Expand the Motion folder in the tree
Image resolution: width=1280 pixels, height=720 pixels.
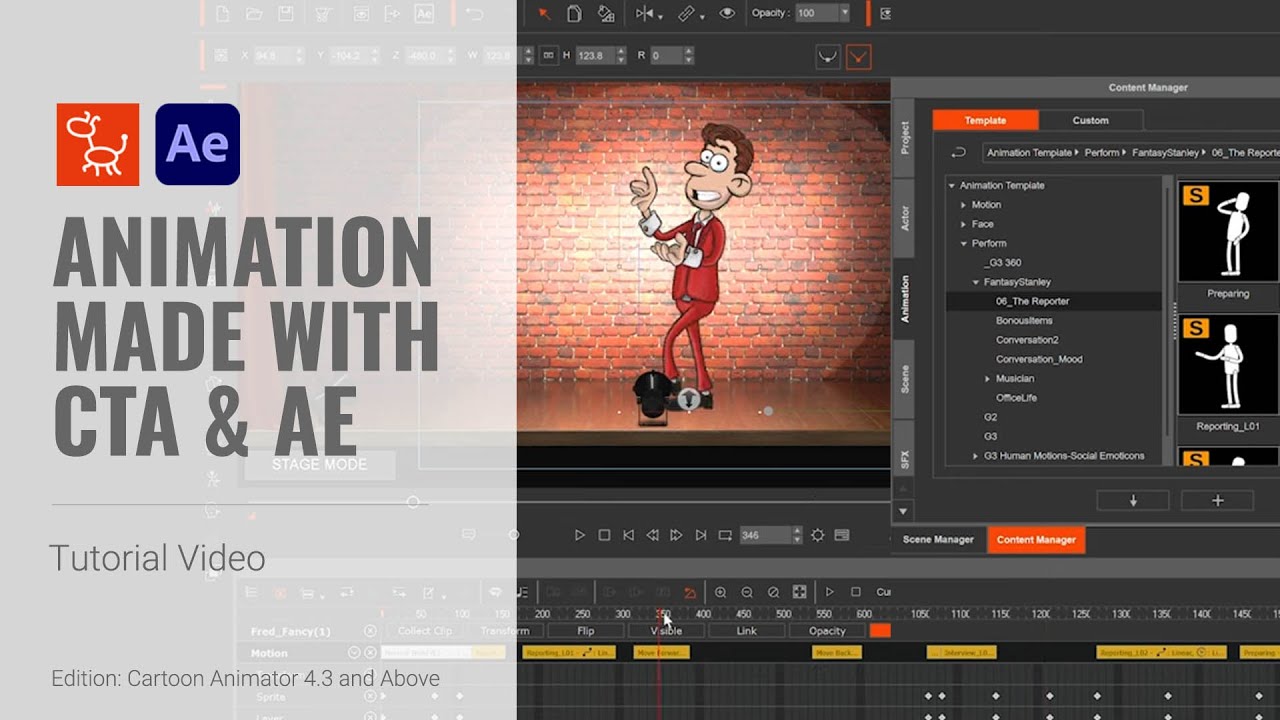[x=964, y=205]
